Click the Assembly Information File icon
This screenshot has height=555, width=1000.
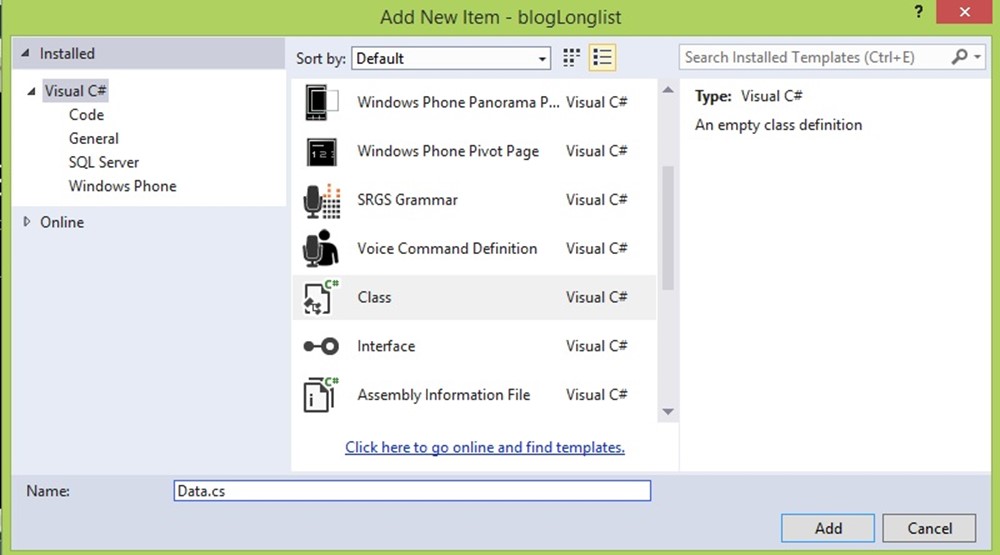tap(321, 395)
